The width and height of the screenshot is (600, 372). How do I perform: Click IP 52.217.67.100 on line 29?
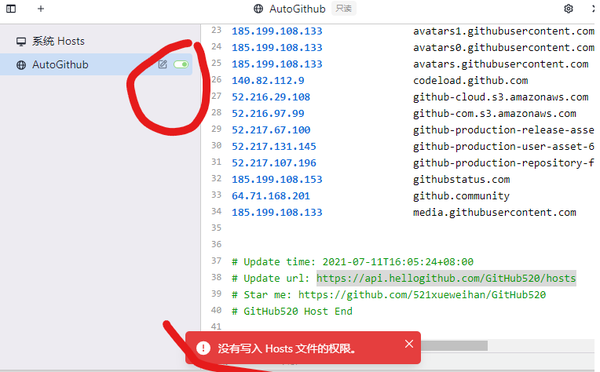click(x=271, y=130)
